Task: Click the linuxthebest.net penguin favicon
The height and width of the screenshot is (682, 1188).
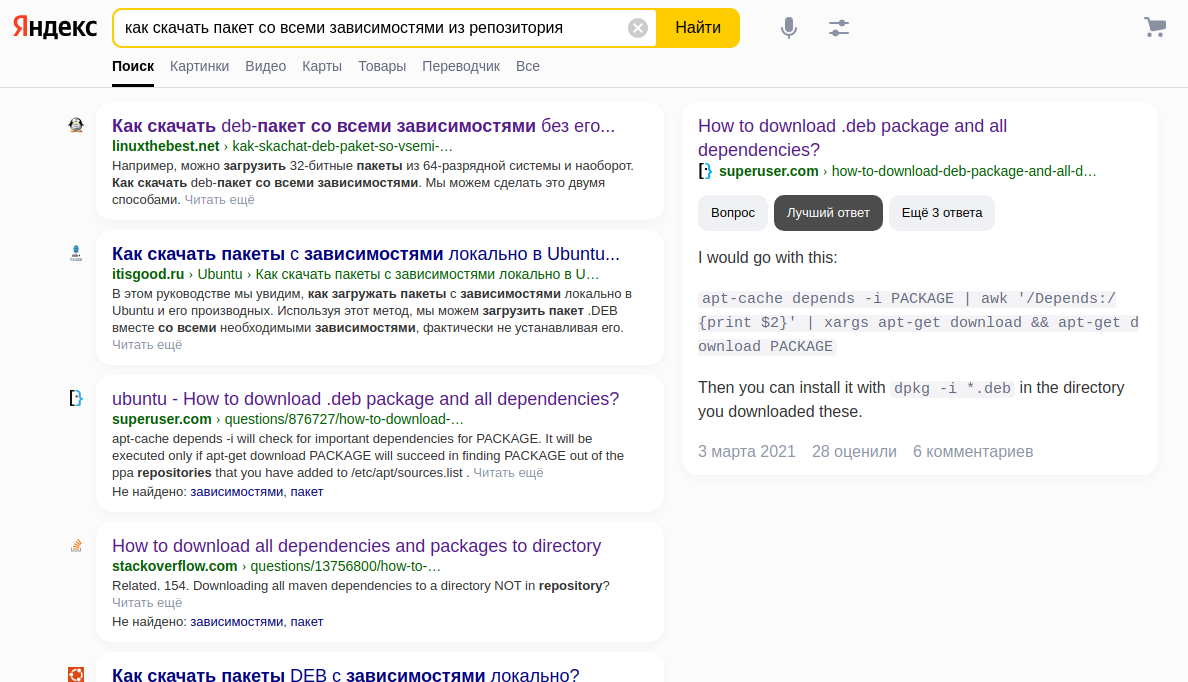Action: [76, 126]
